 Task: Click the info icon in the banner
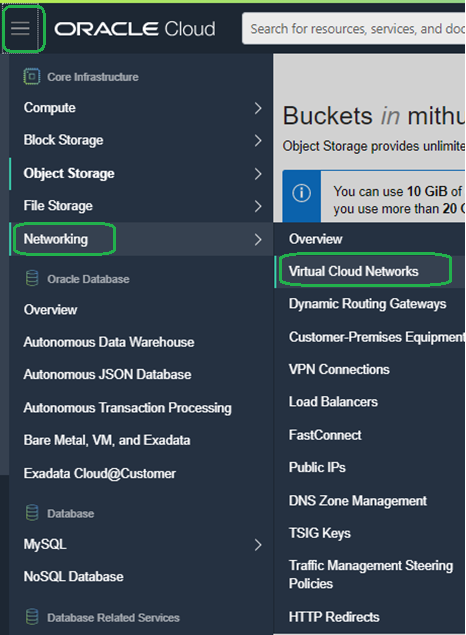tap(302, 193)
